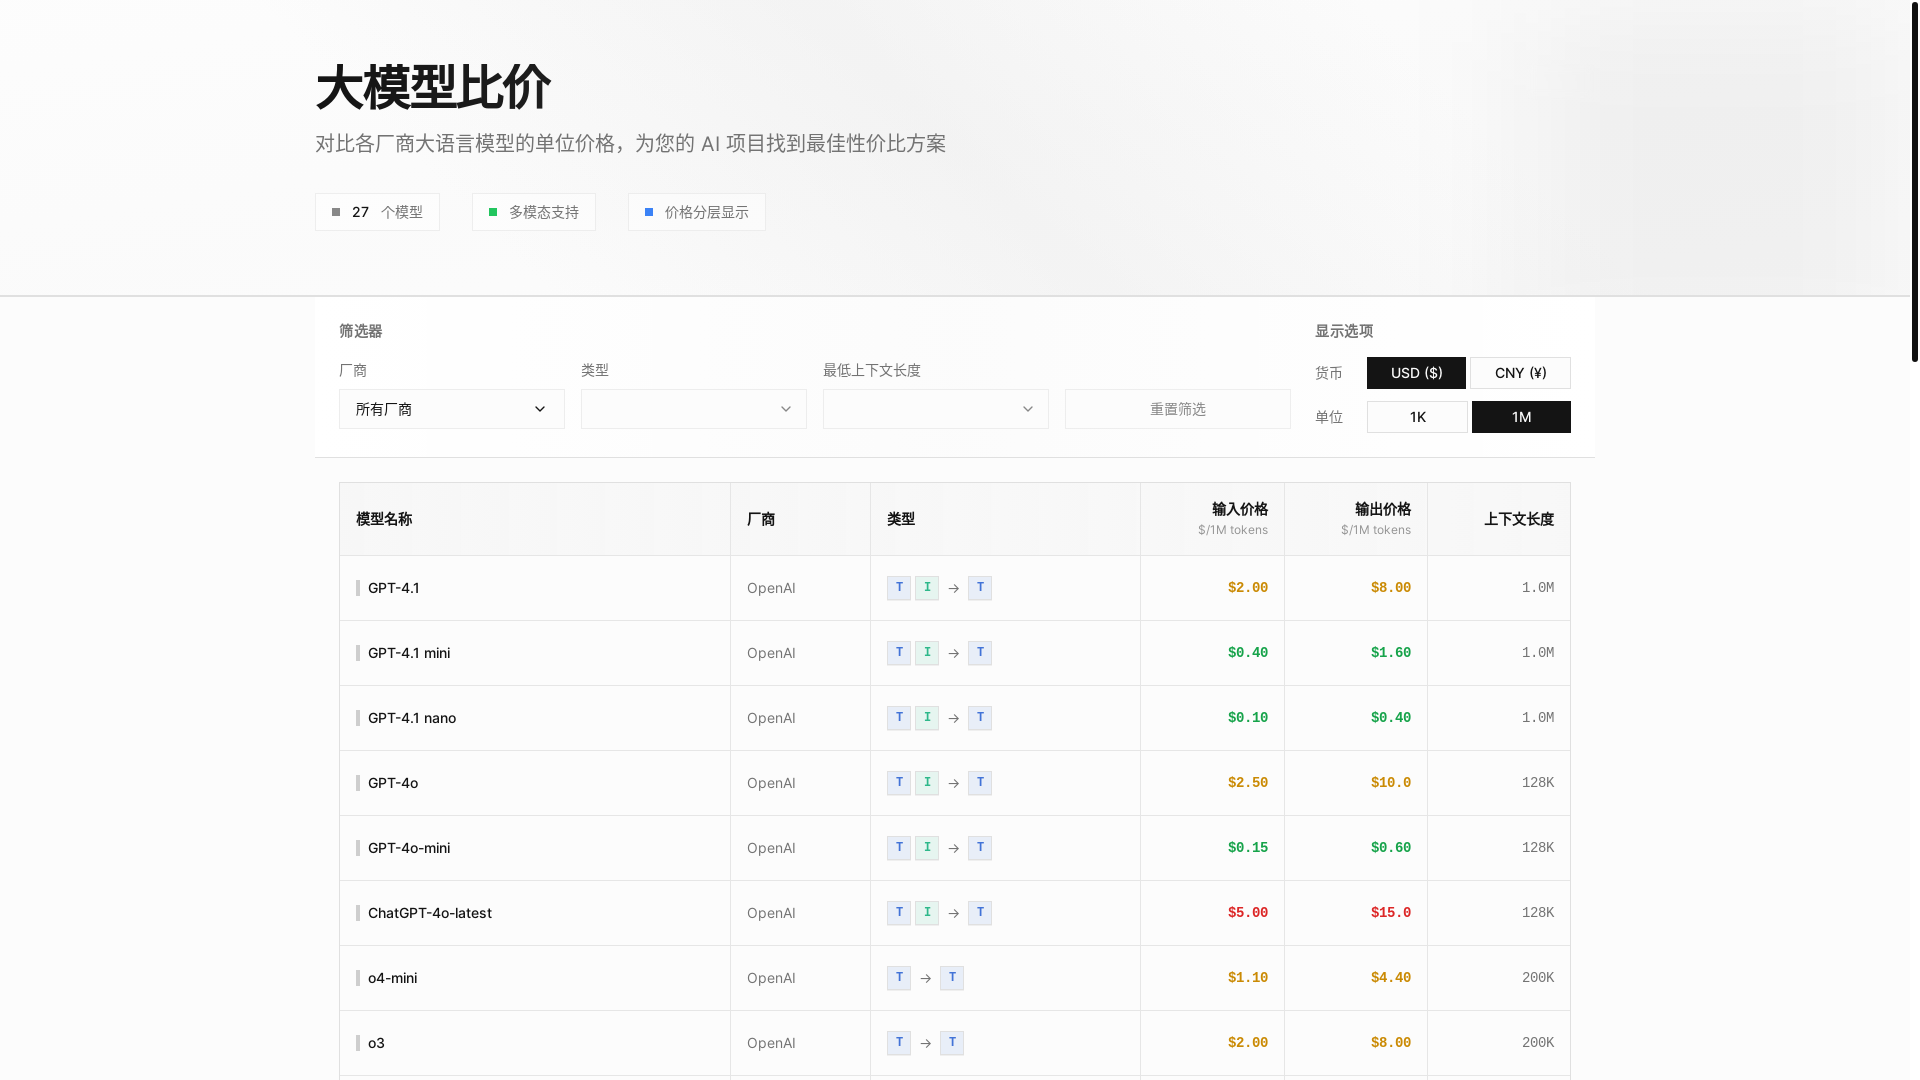Screen dimensions: 1920x1080
Task: Click the image input I icon for GPT-4o-mini
Action: [927, 848]
